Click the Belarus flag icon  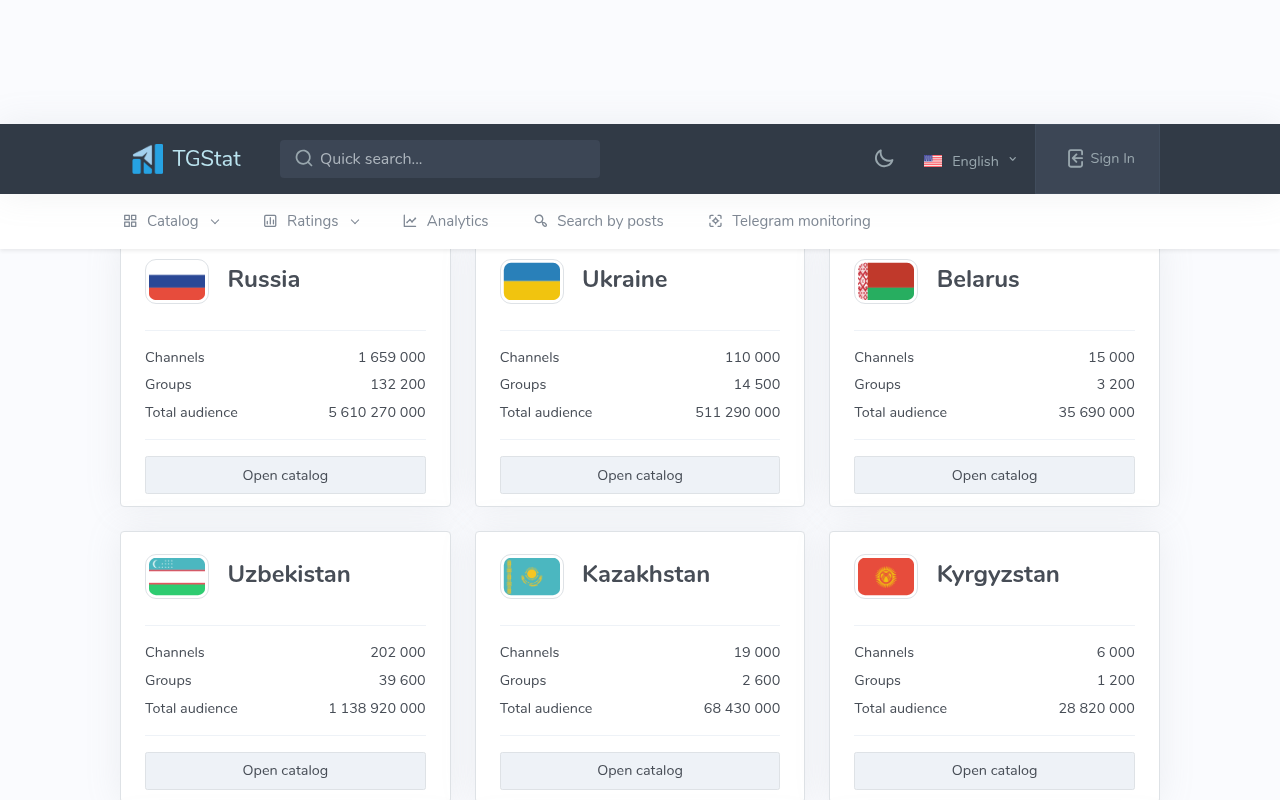[886, 281]
